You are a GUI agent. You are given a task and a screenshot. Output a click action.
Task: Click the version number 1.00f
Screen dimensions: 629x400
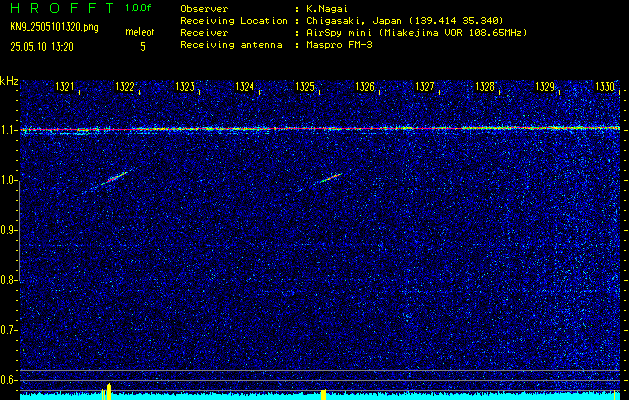click(x=138, y=8)
